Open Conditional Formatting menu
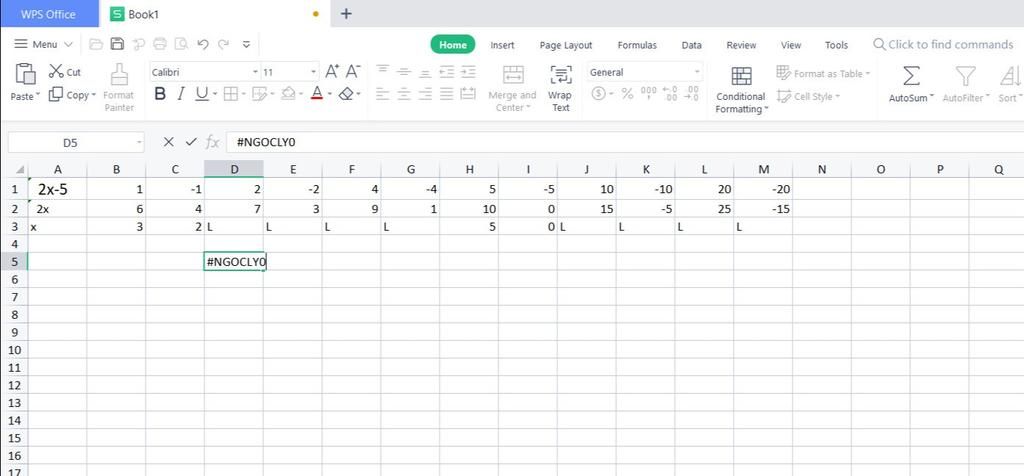Viewport: 1024px width, 476px height. click(741, 89)
